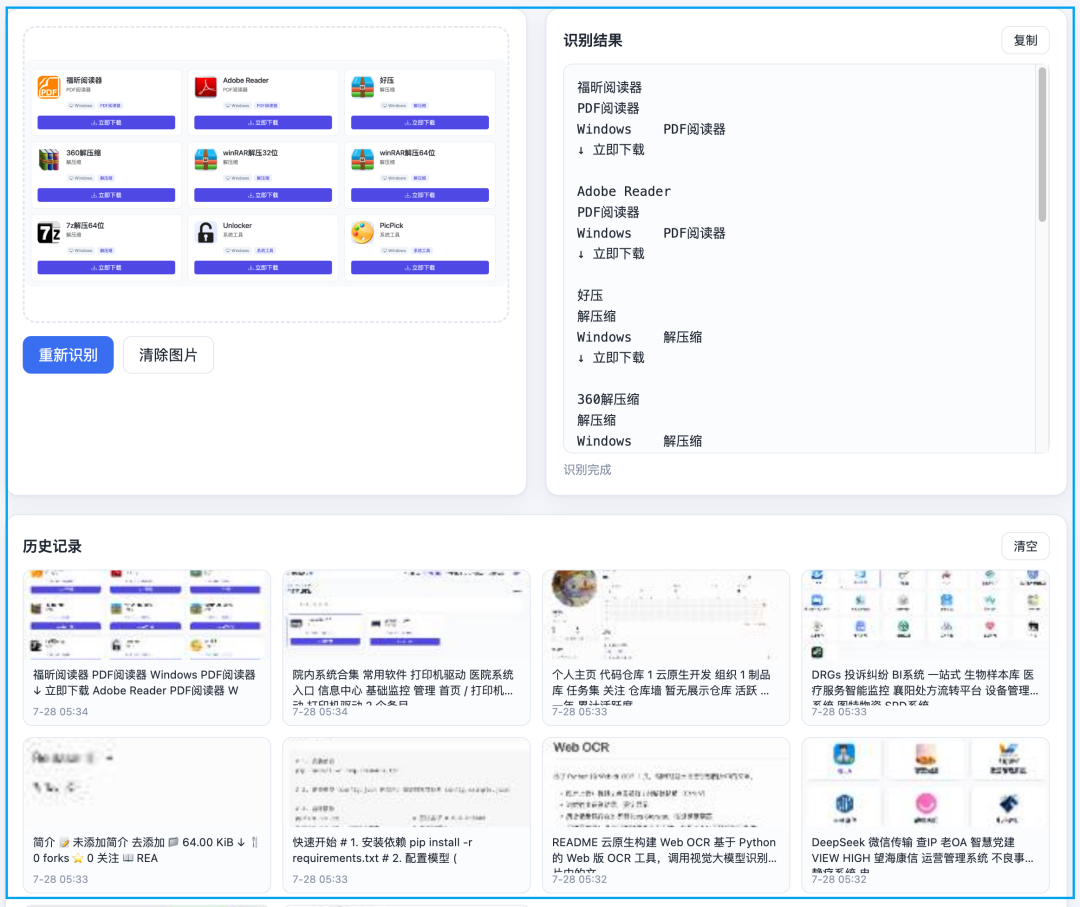Click the recognition results scrollbar thumb
The image size is (1080, 907).
click(x=1042, y=145)
